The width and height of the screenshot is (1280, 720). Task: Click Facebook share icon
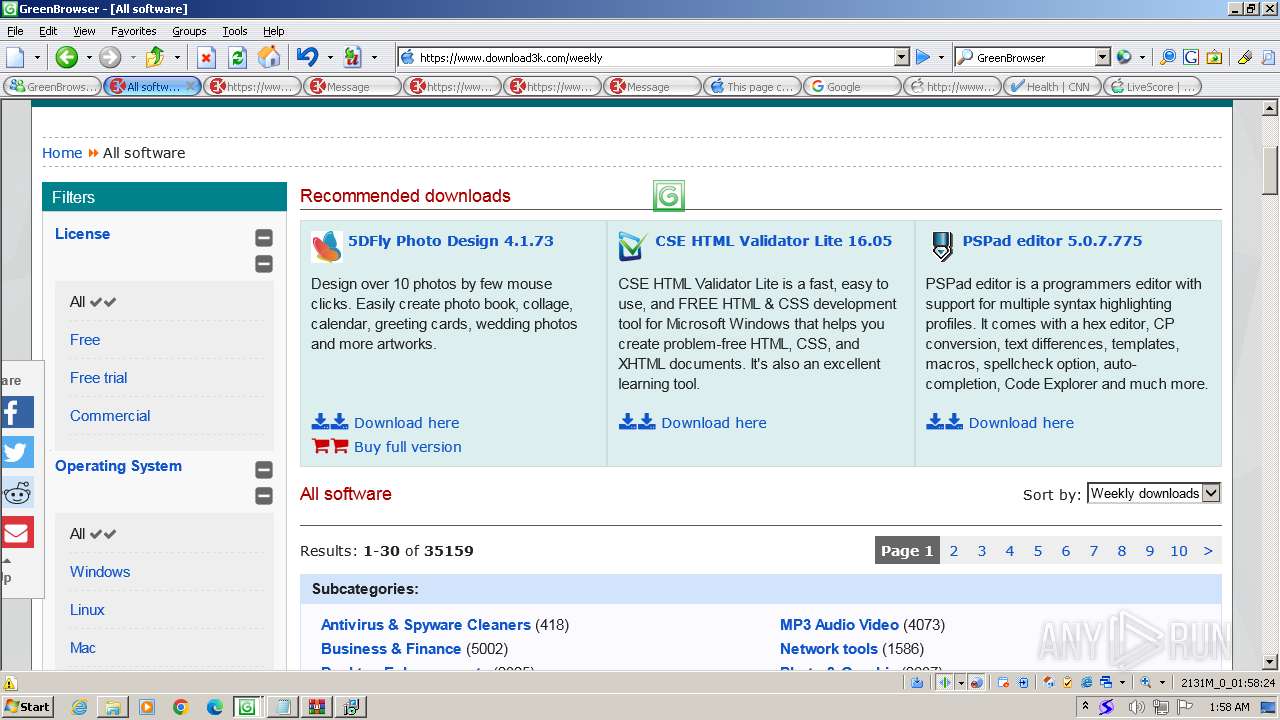pyautogui.click(x=17, y=412)
